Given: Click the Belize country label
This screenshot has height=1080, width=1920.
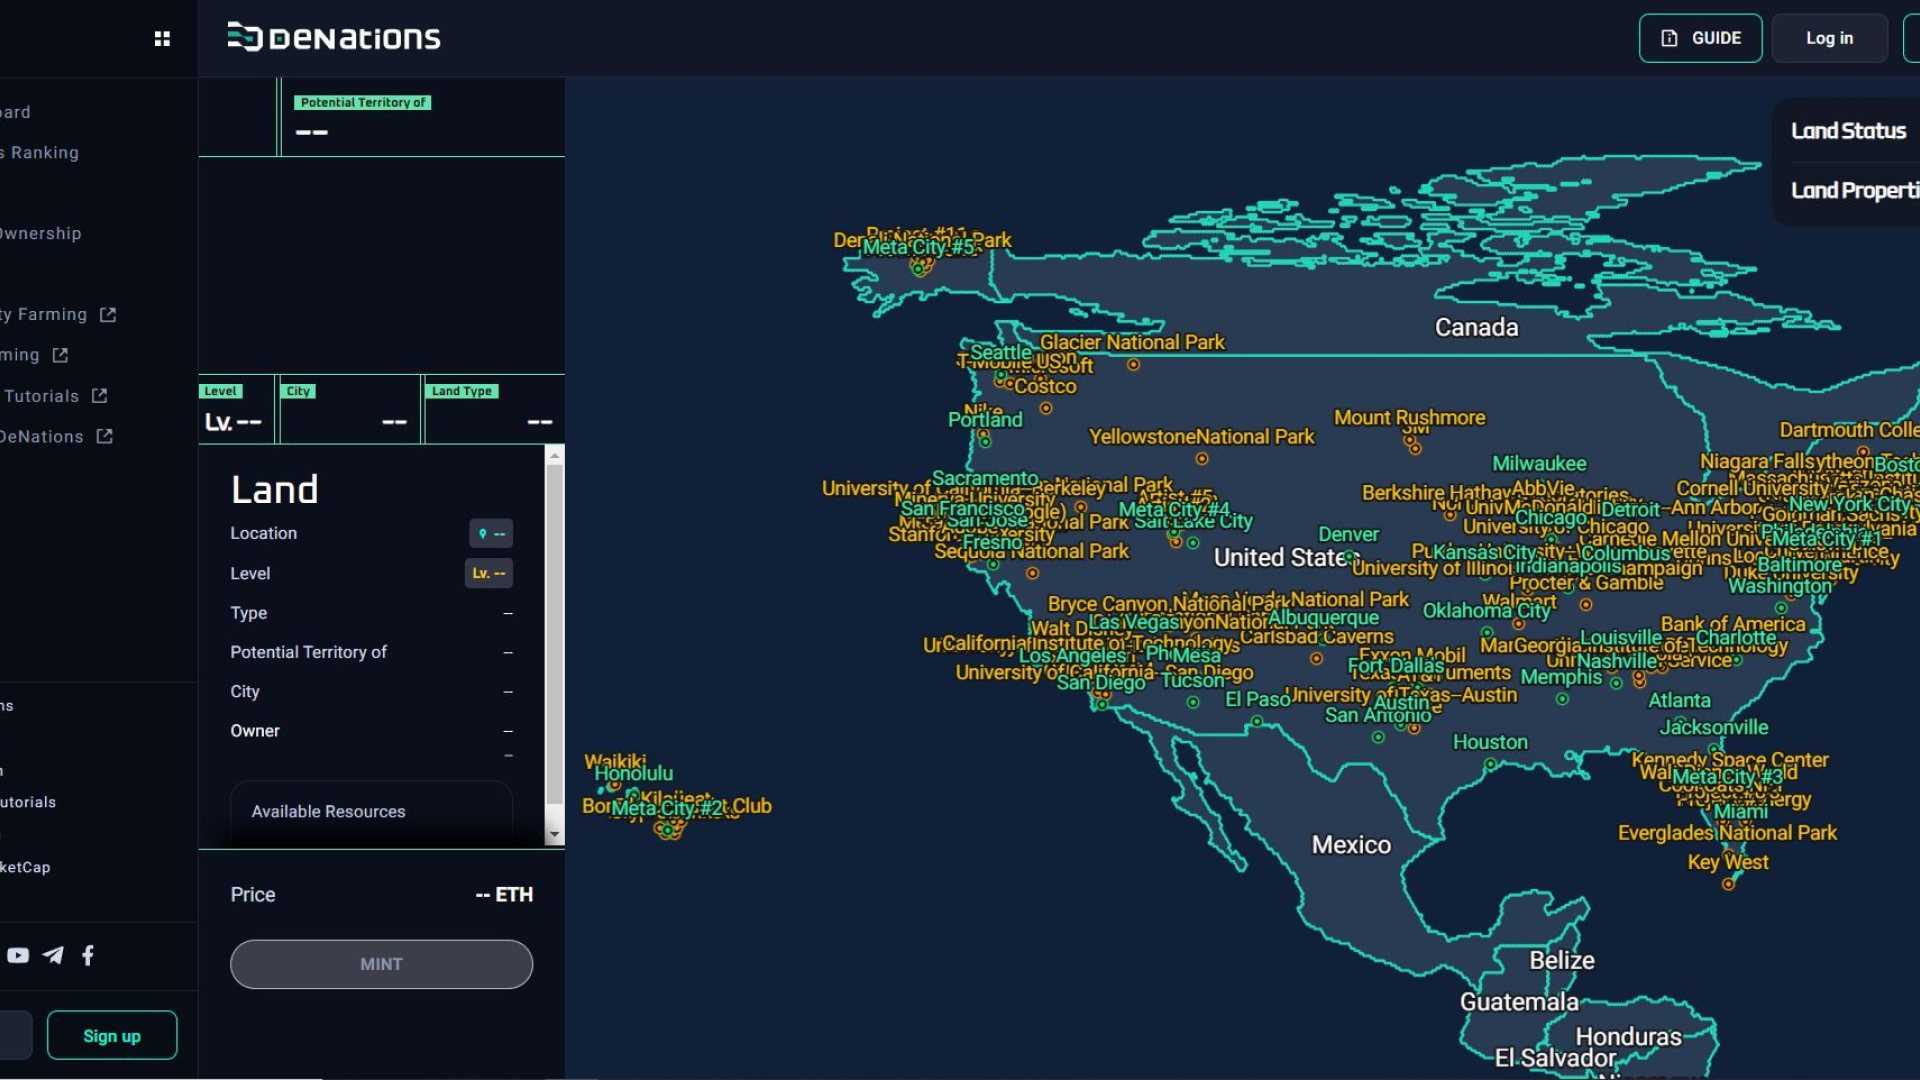Looking at the screenshot, I should pyautogui.click(x=1561, y=961).
